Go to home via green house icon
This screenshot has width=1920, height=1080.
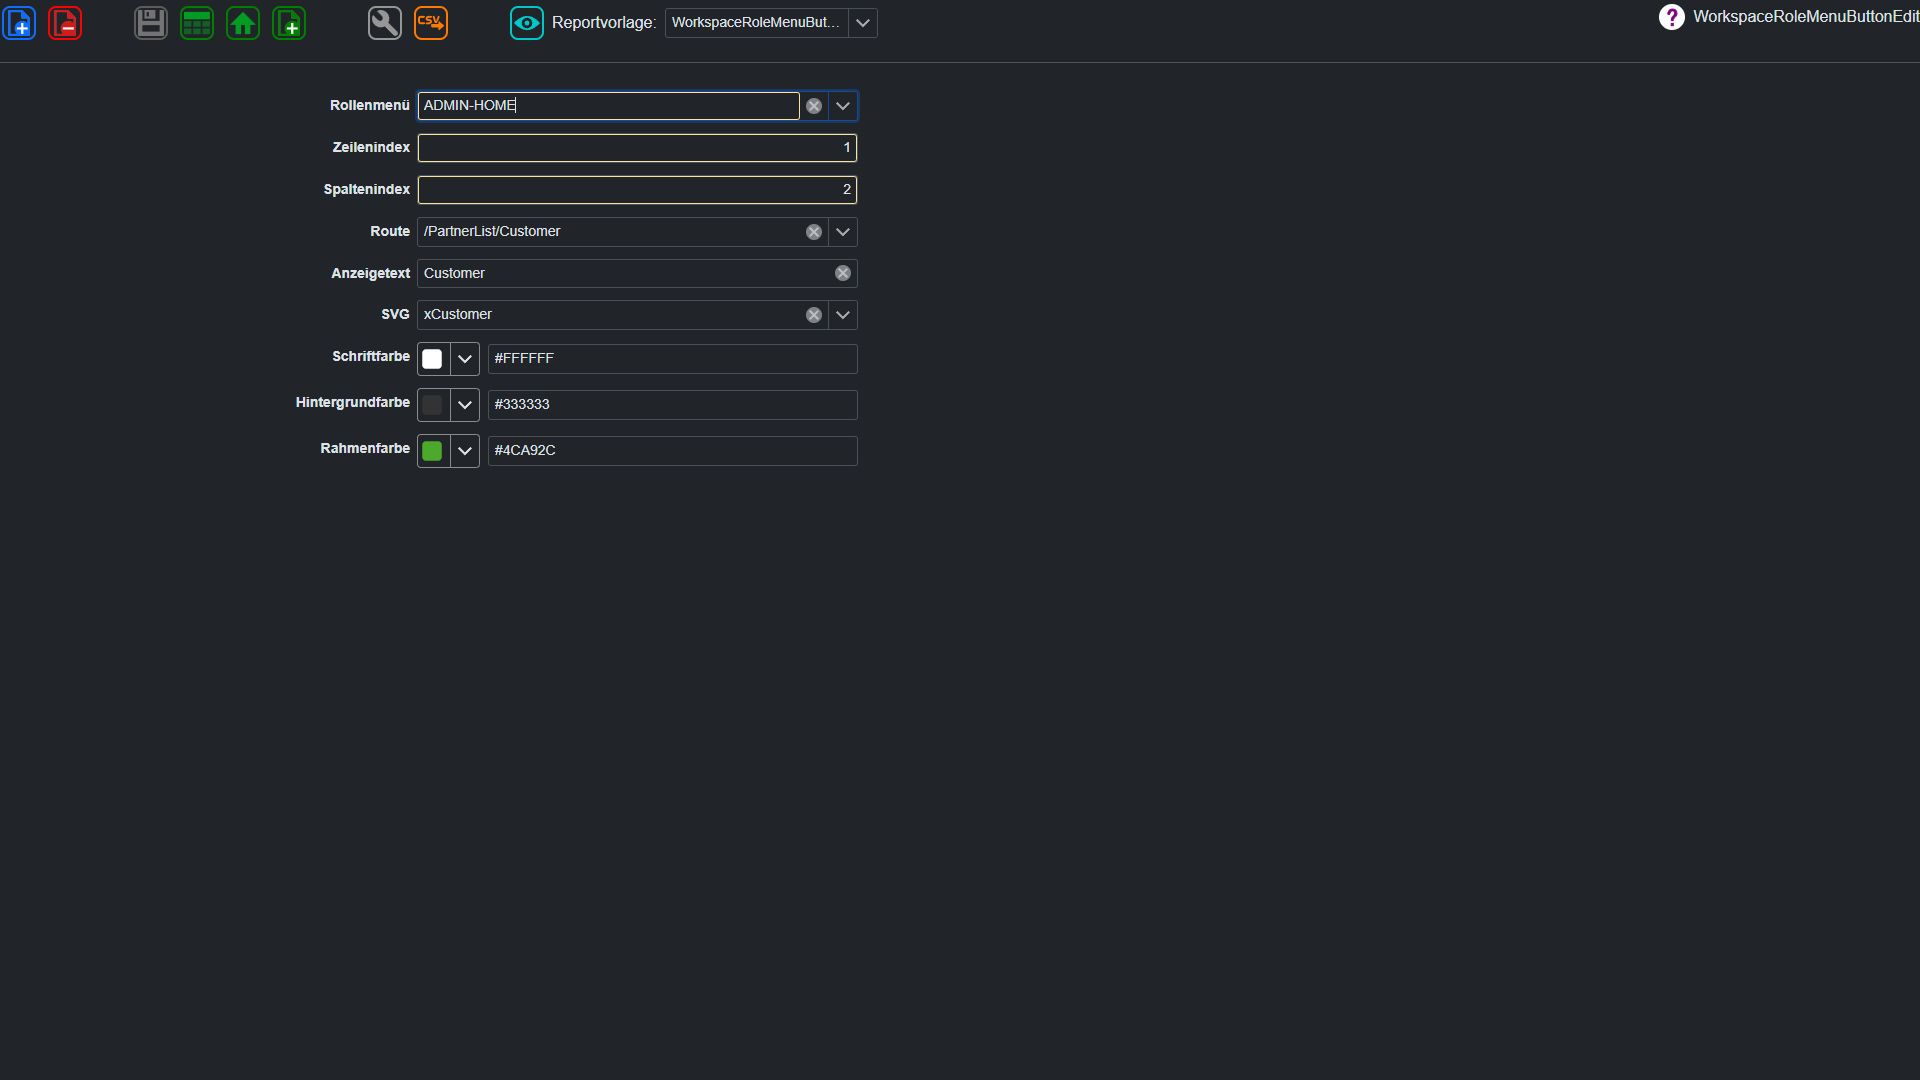click(x=243, y=23)
